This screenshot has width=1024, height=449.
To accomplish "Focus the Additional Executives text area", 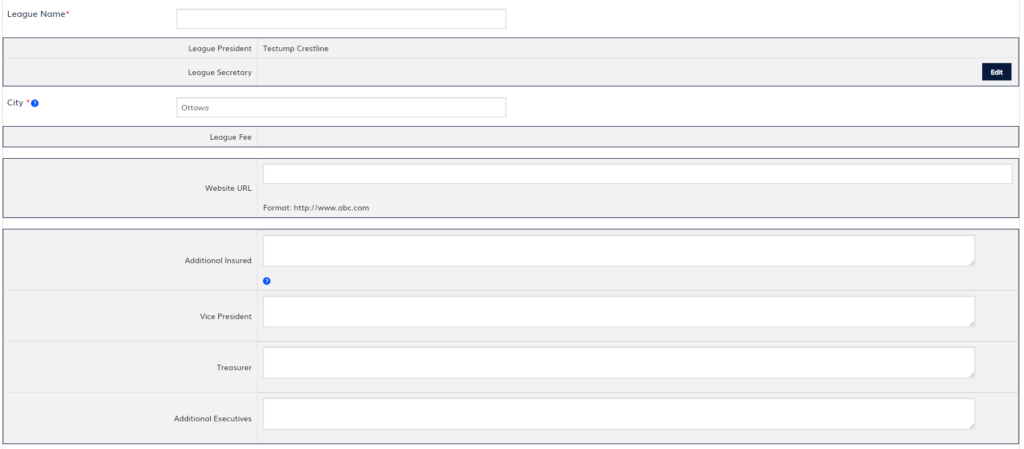I will [x=618, y=413].
